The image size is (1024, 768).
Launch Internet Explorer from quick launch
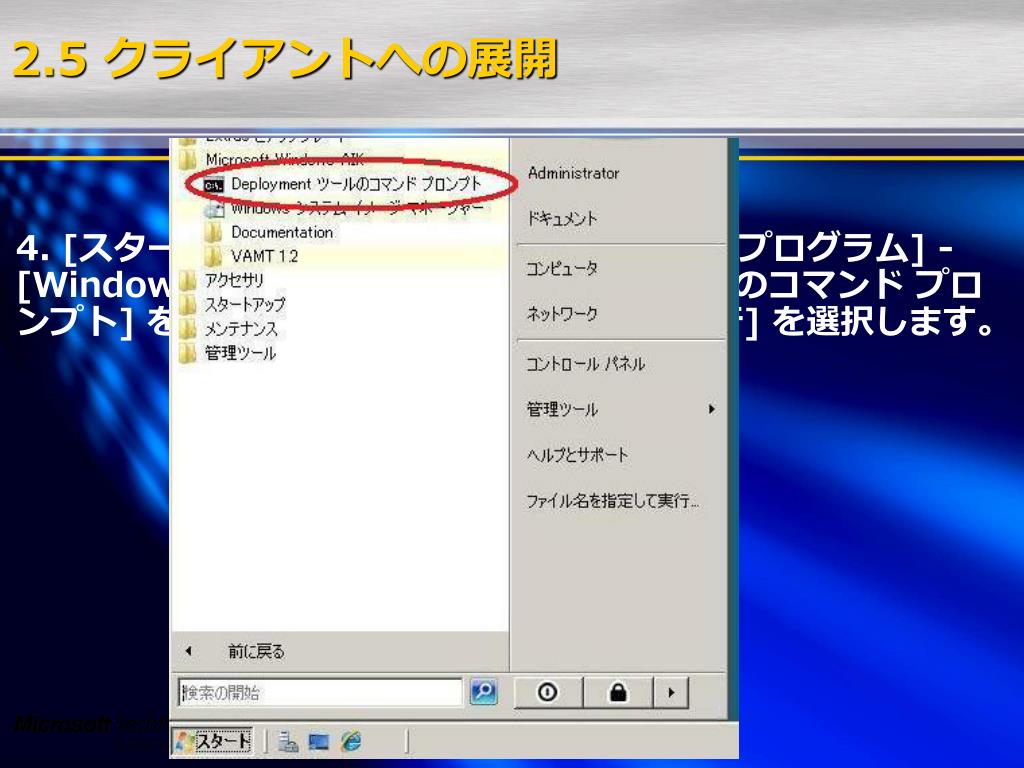coord(351,741)
